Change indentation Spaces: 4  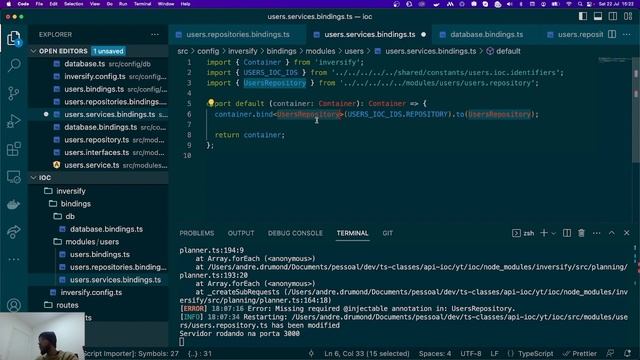pyautogui.click(x=435, y=353)
